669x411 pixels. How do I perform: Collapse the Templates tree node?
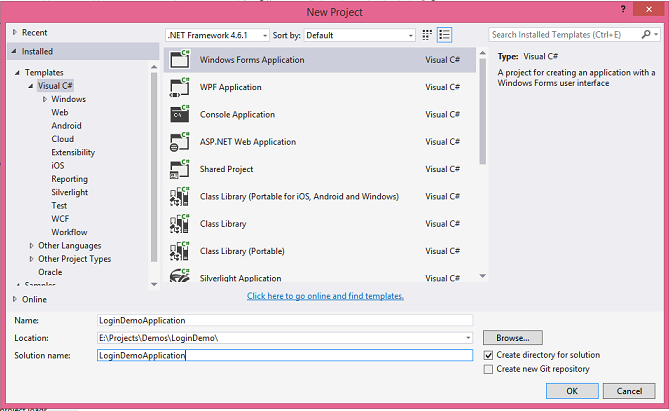(x=17, y=73)
